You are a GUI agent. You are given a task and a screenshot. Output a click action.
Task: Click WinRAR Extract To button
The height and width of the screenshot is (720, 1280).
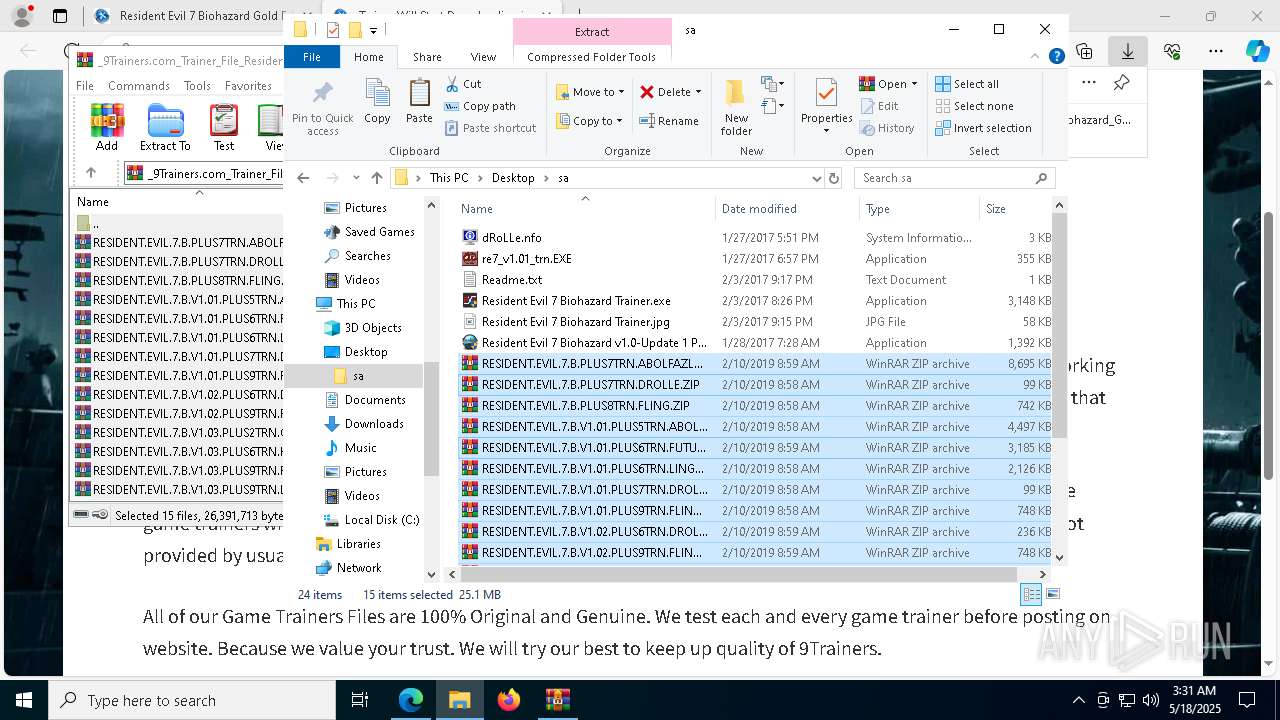click(165, 127)
